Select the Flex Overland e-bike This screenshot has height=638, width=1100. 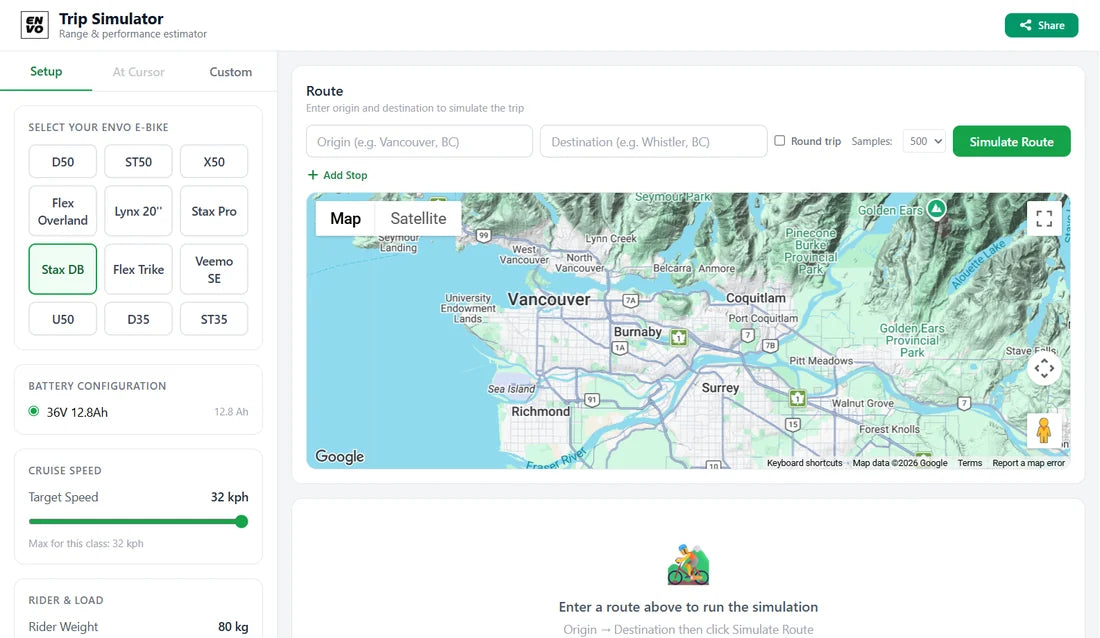tap(62, 211)
